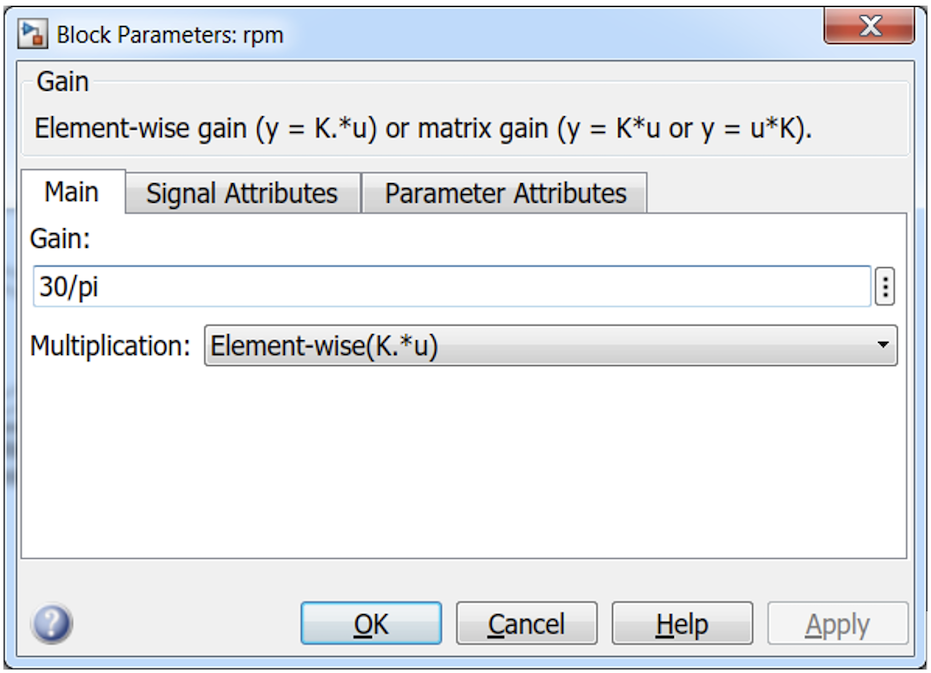Click the 'Gain' group heading text
Screen dimensions: 931x673
(63, 82)
